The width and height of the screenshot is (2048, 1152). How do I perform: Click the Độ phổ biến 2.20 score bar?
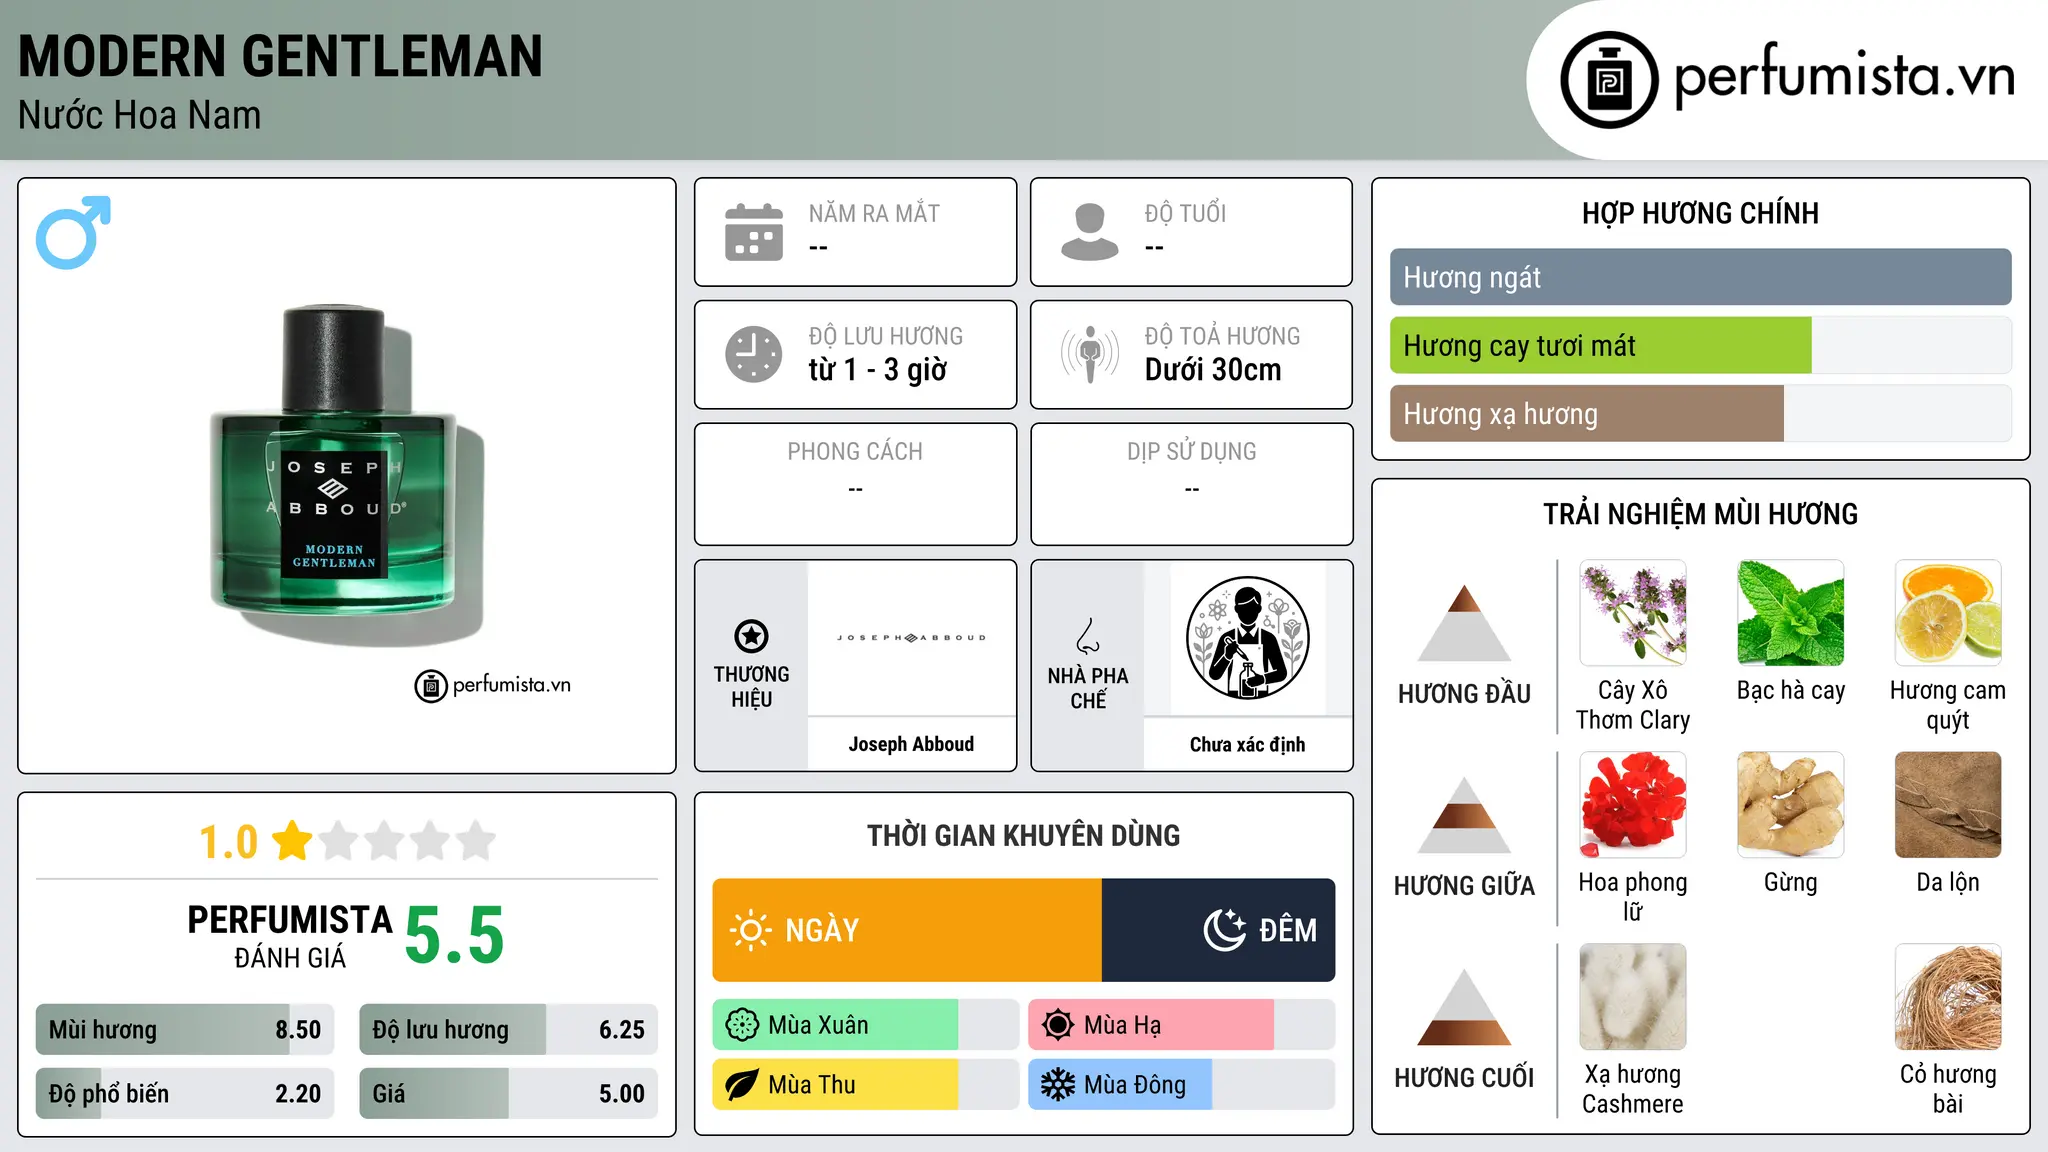point(185,1093)
